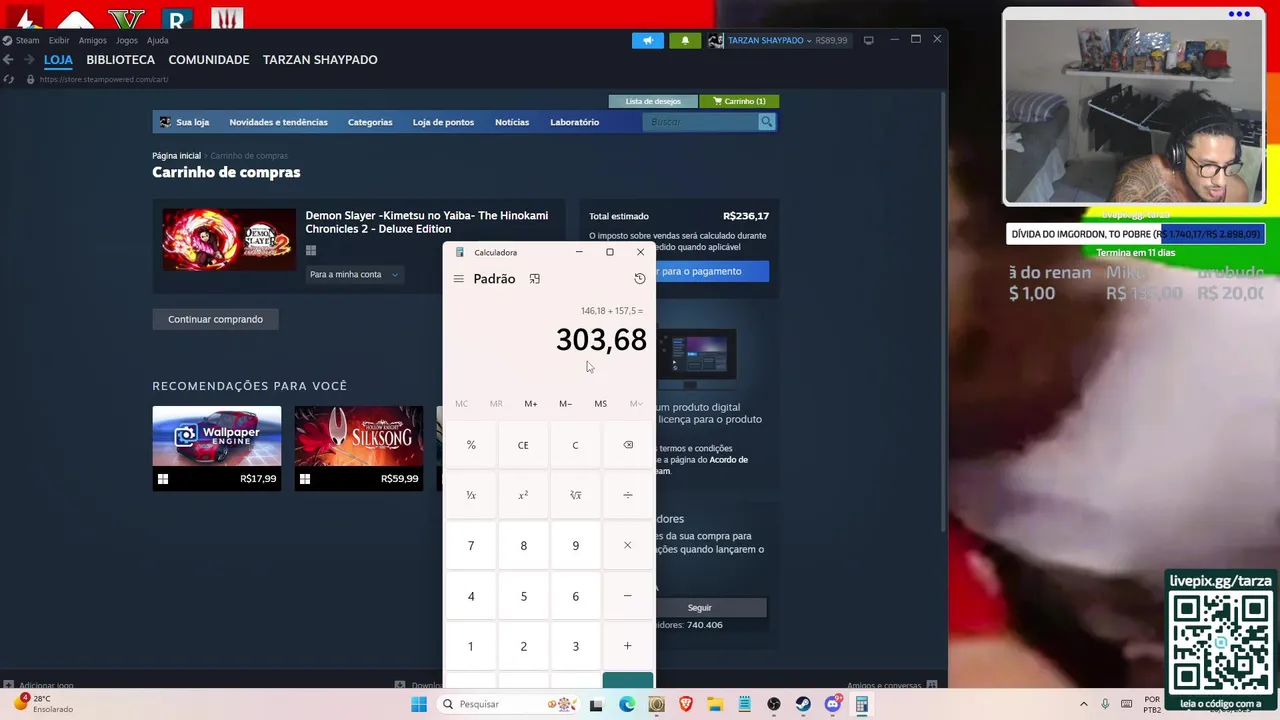
Task: Click the C clear key on calculator
Action: [x=575, y=445]
